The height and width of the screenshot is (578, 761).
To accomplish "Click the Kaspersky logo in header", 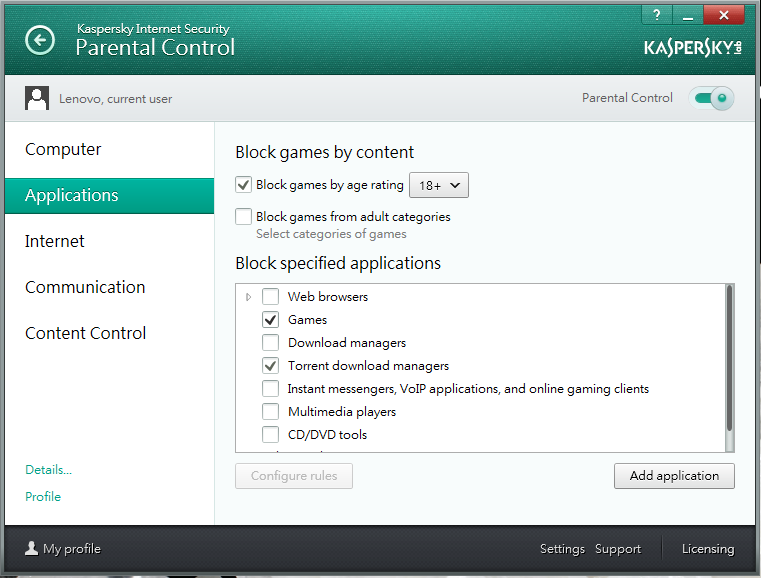I will pos(693,48).
